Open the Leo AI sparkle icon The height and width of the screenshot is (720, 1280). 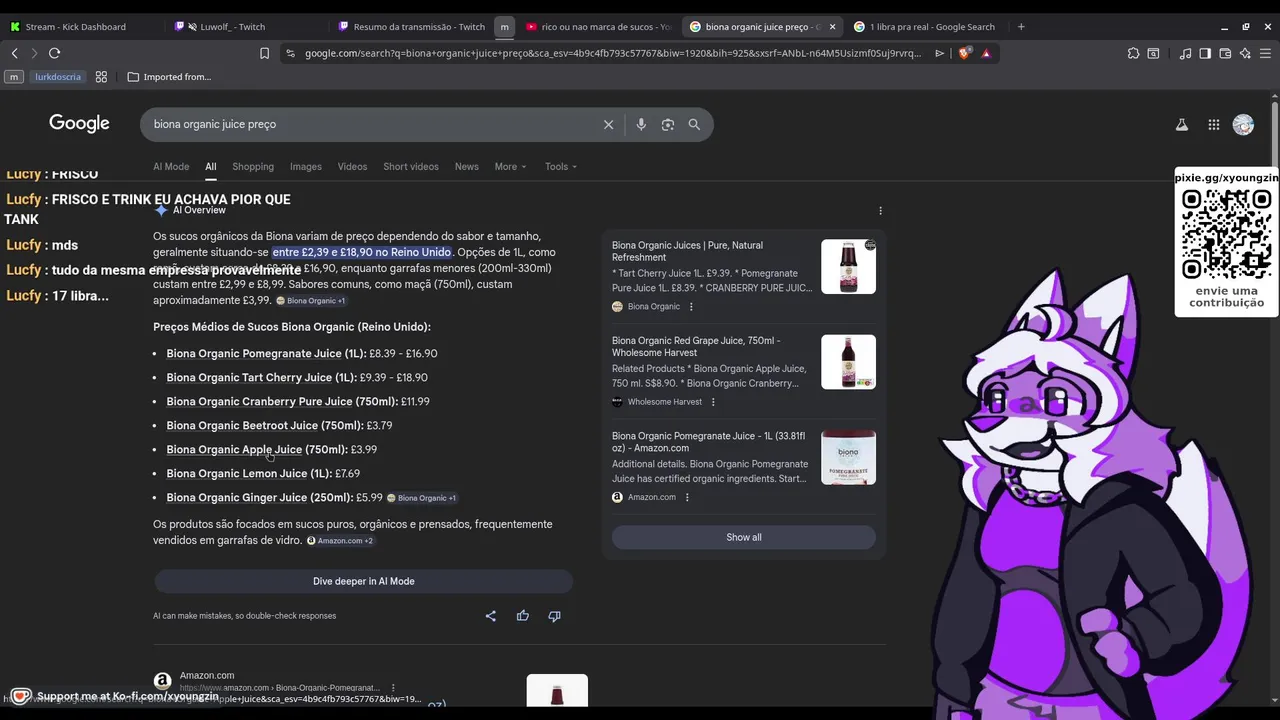(1245, 53)
